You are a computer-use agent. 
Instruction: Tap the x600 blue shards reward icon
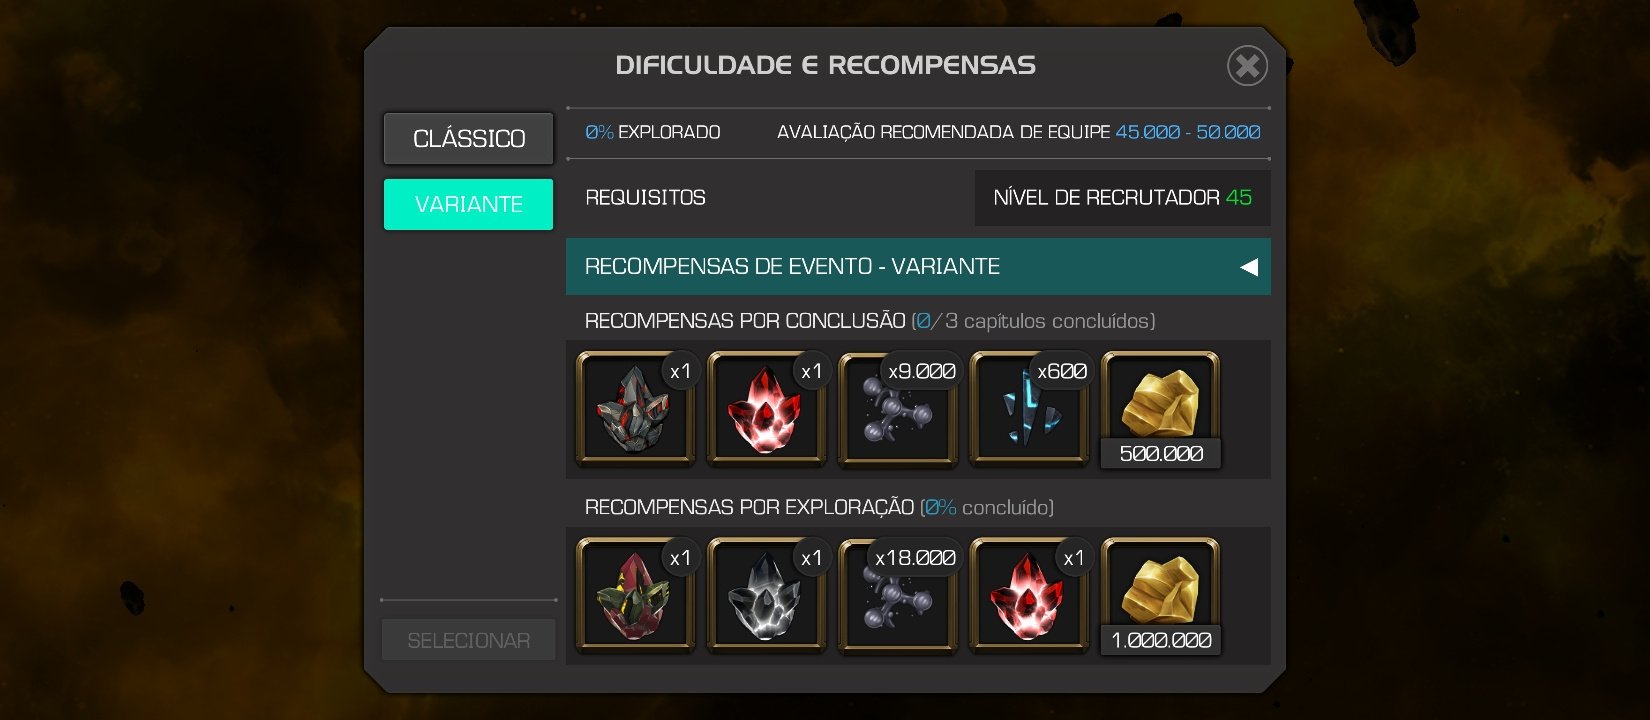(x=1029, y=409)
